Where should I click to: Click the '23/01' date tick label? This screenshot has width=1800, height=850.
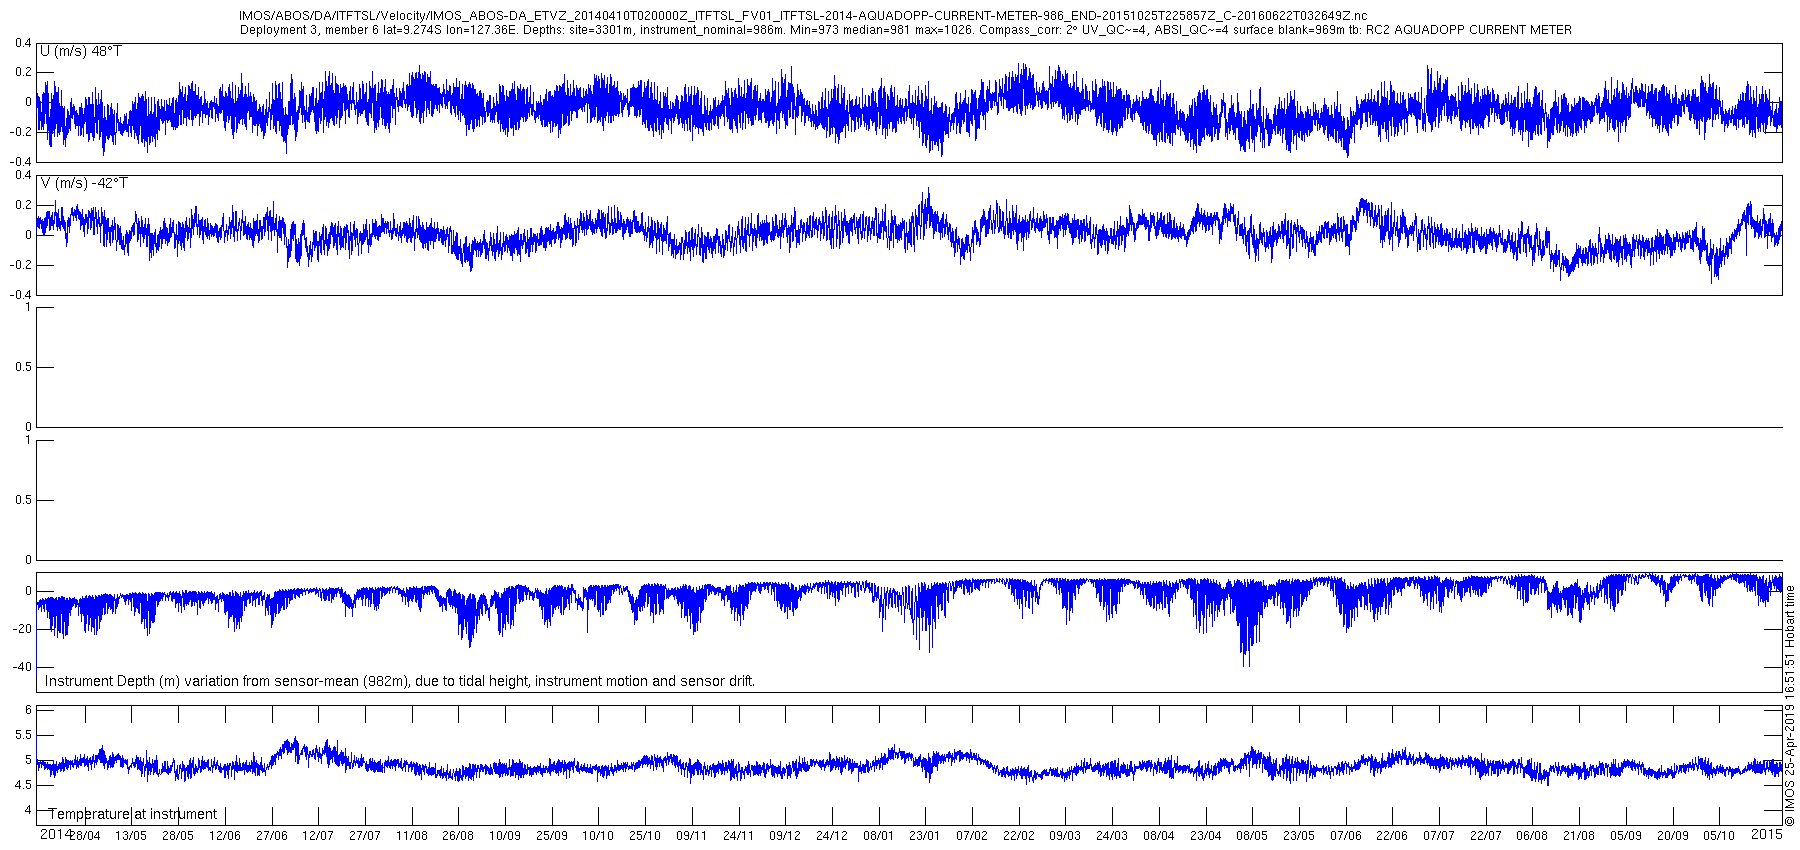point(925,836)
